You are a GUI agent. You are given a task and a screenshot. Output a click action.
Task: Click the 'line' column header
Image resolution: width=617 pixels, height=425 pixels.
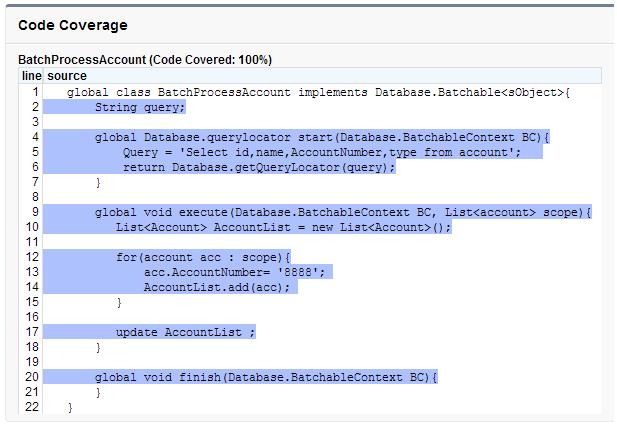[x=31, y=76]
